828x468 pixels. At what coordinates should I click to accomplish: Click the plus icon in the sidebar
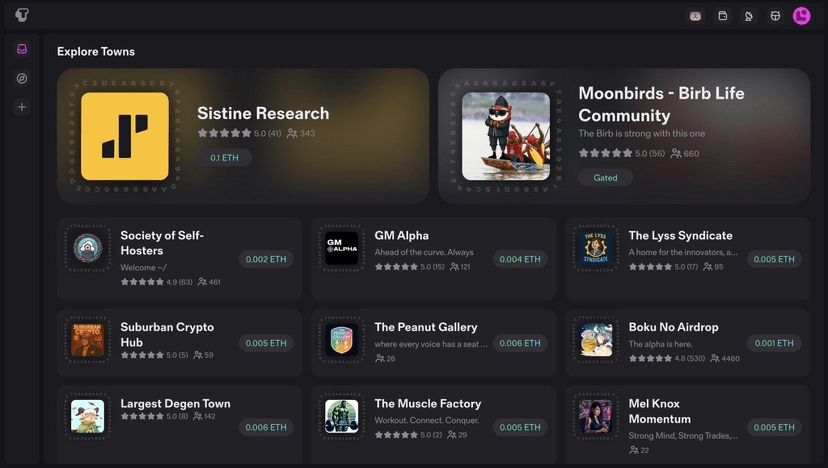[22, 107]
